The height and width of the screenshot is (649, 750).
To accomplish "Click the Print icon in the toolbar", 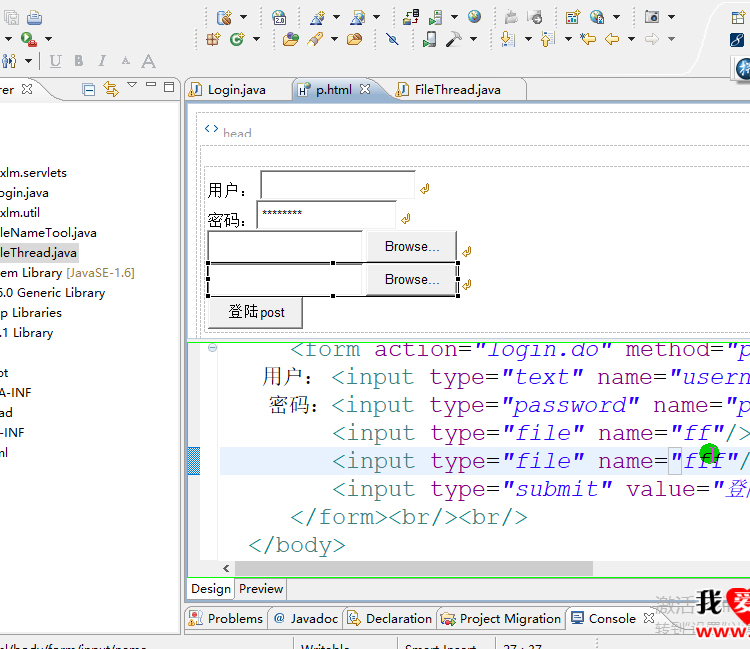I will click(x=35, y=17).
